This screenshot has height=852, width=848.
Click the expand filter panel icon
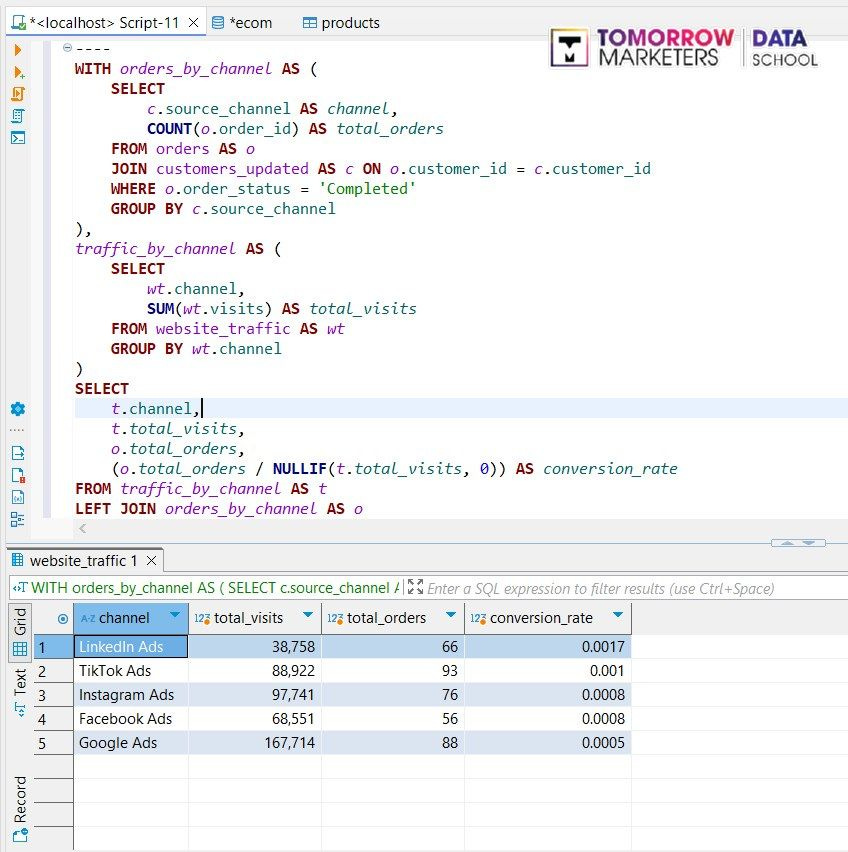point(415,586)
